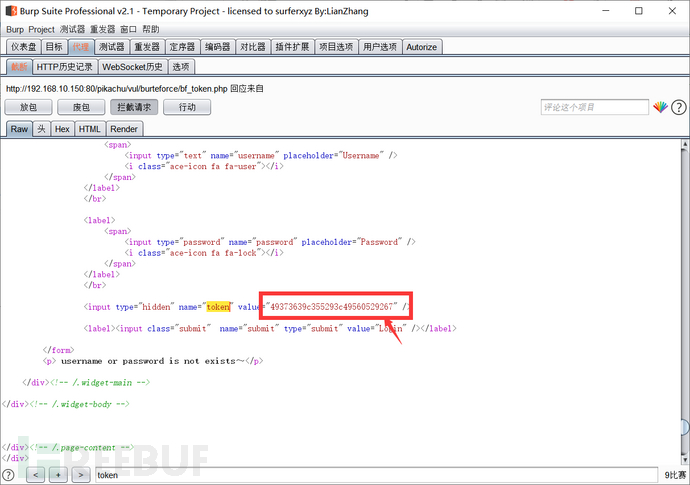Image resolution: width=690 pixels, height=485 pixels.
Task: Click the plus search options button
Action: (x=58, y=474)
